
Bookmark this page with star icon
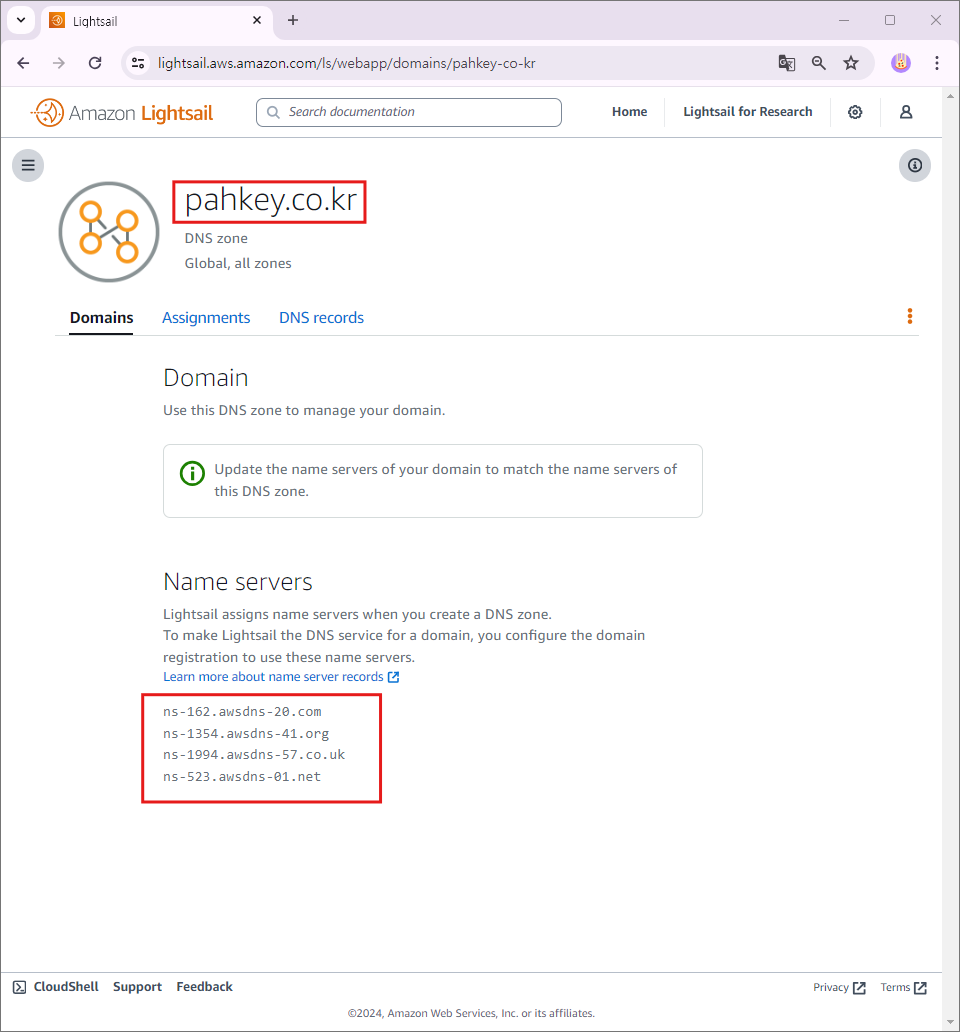[851, 63]
